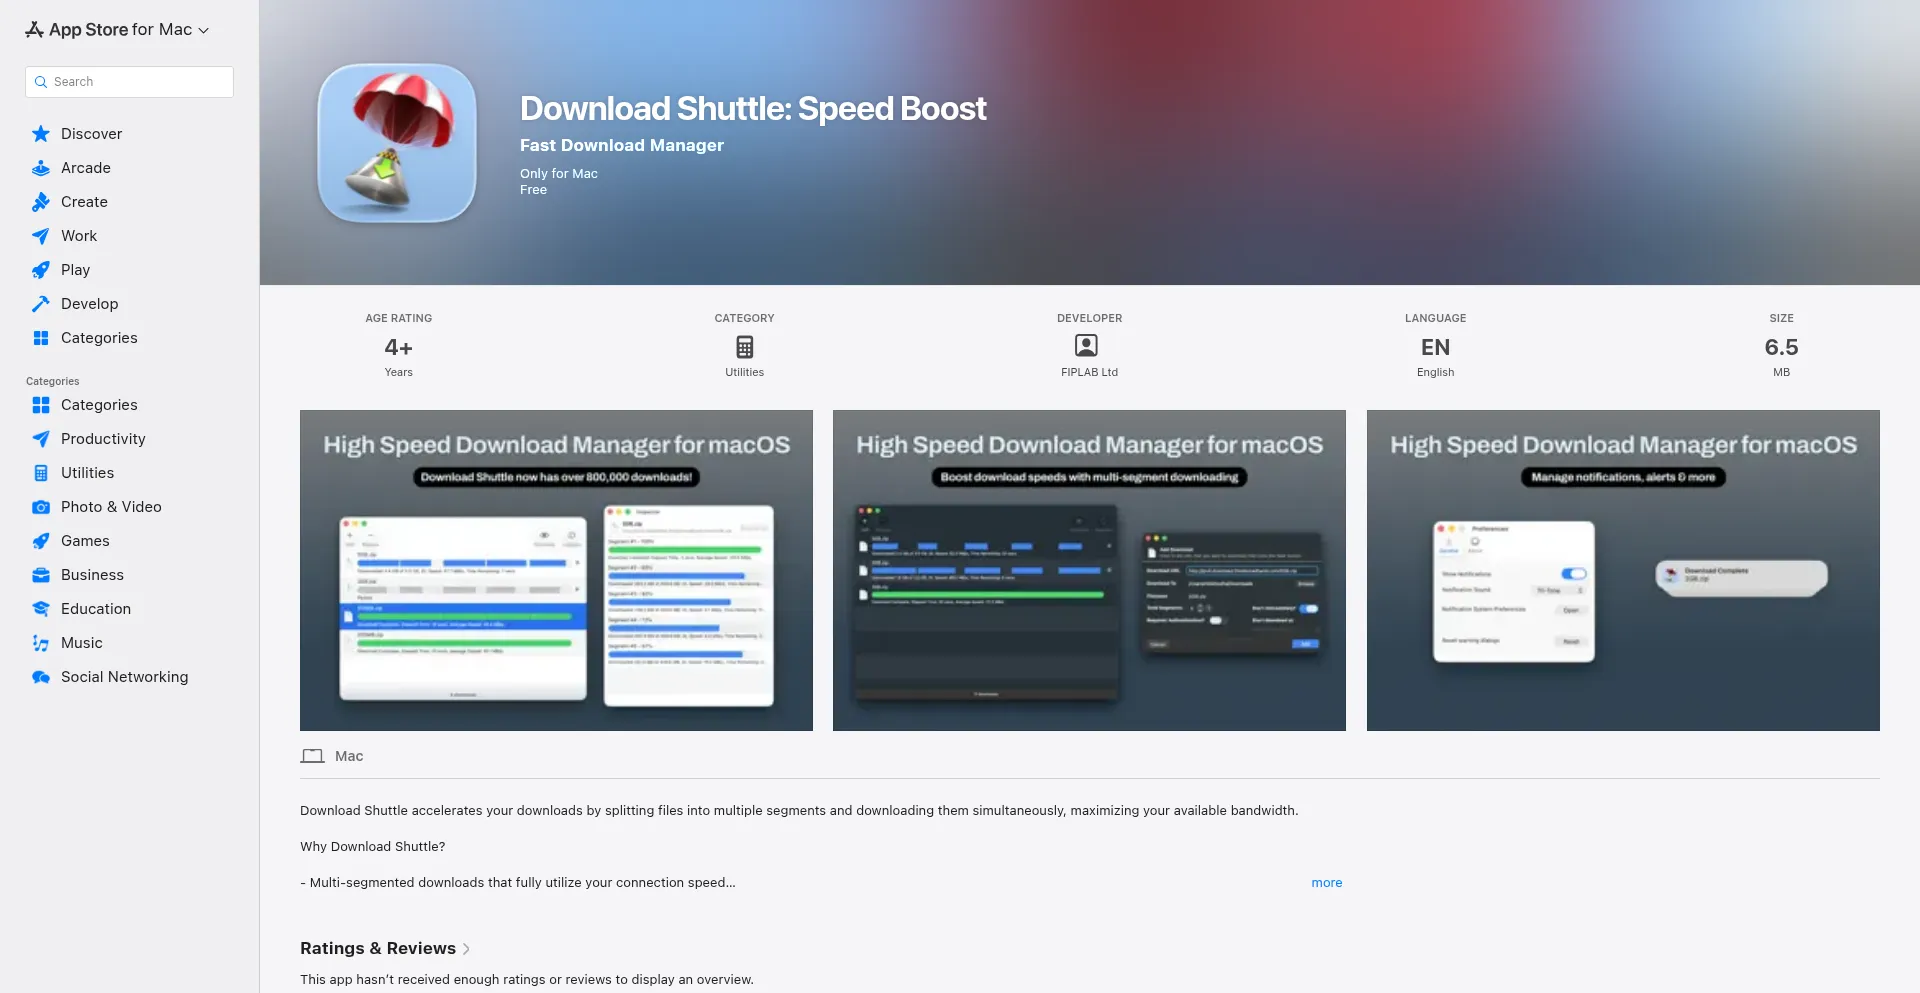Click the calculator icon under CATEGORY heading

pos(745,347)
